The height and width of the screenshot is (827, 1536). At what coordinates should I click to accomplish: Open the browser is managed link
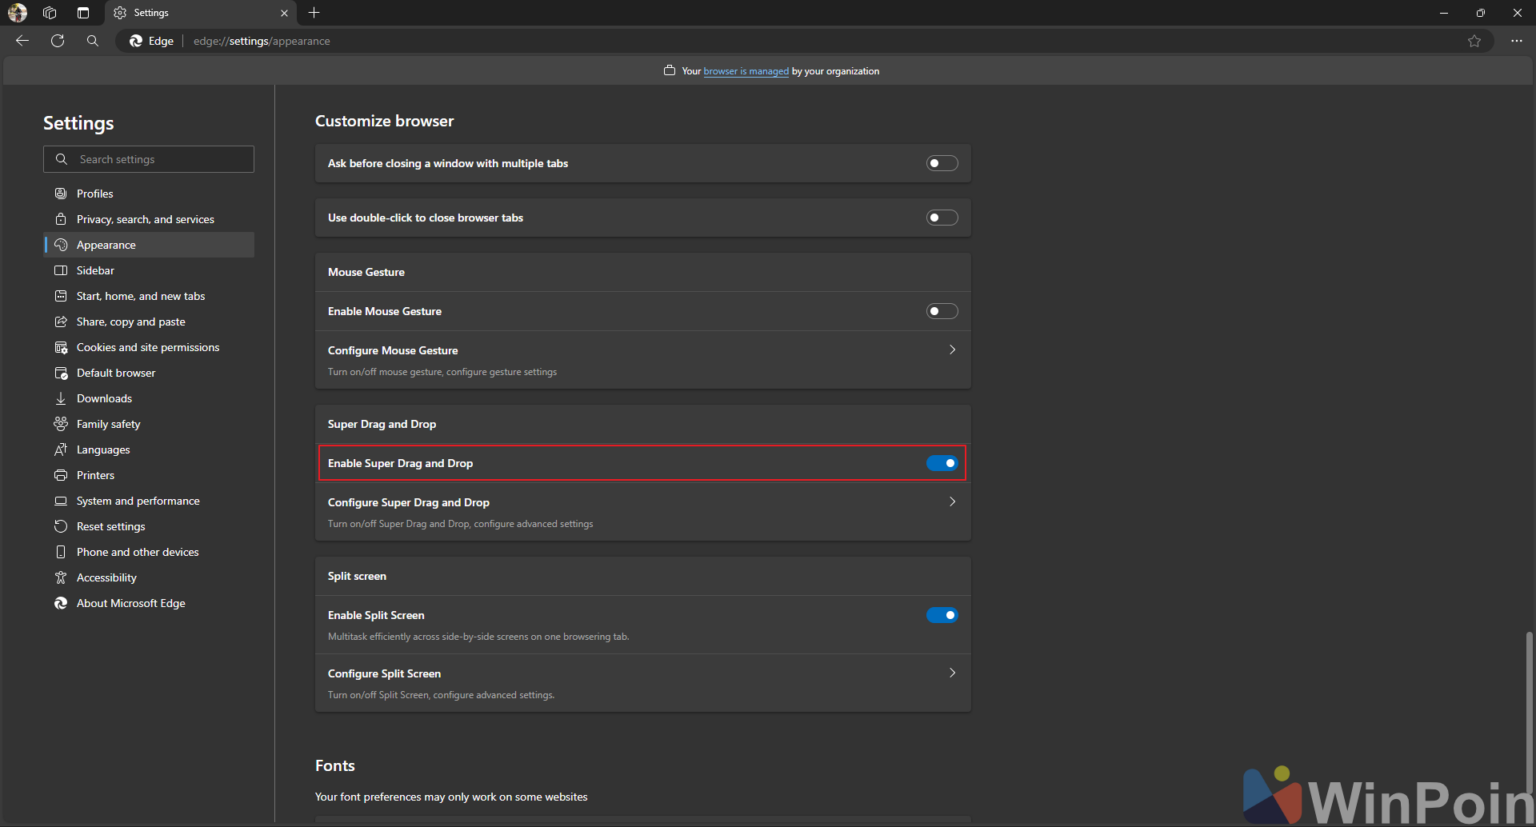coord(745,71)
